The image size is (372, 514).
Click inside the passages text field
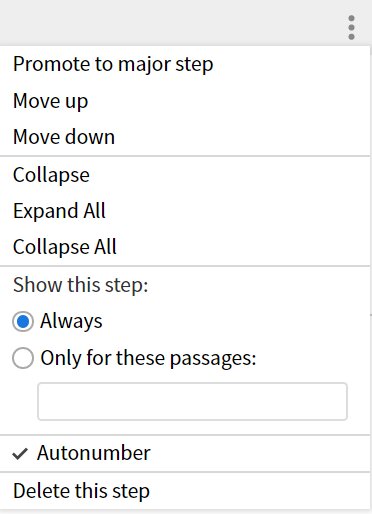click(x=192, y=401)
